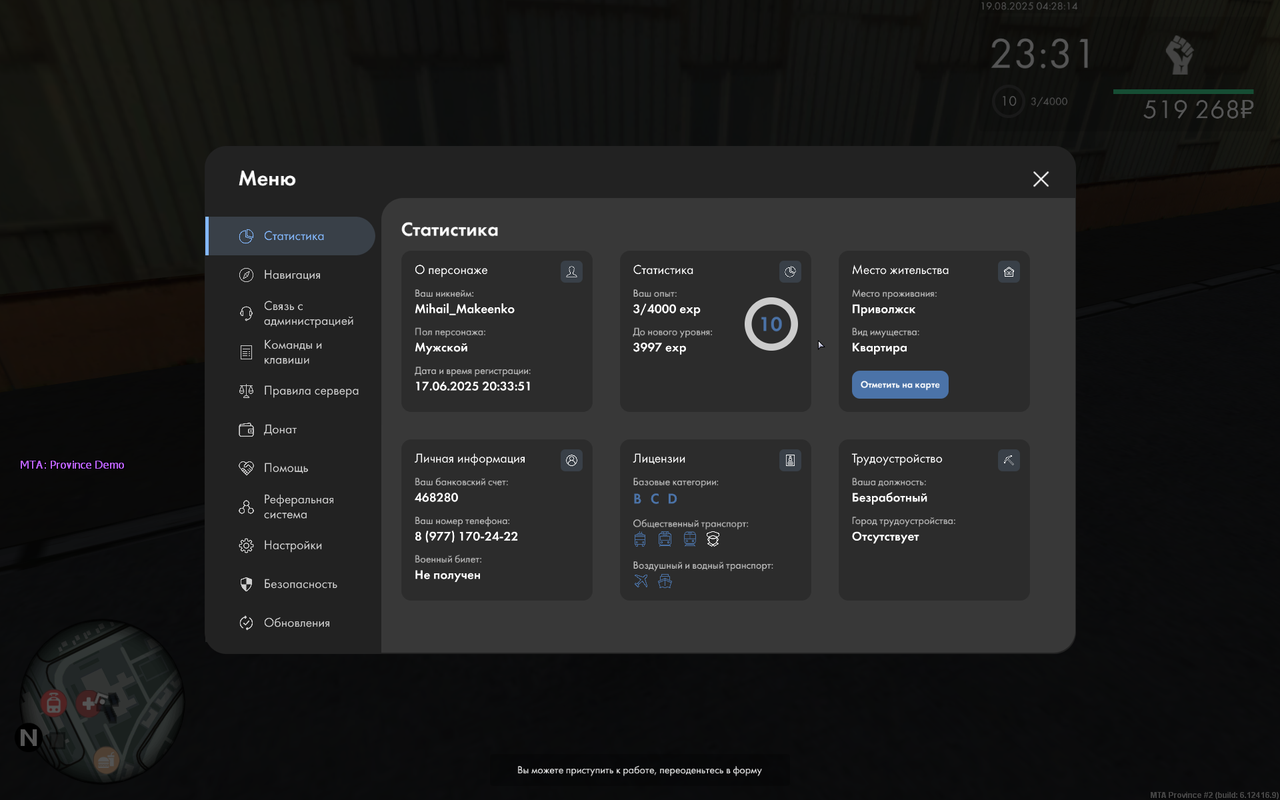Click the 3997 exp value
1280x800 pixels.
click(660, 348)
